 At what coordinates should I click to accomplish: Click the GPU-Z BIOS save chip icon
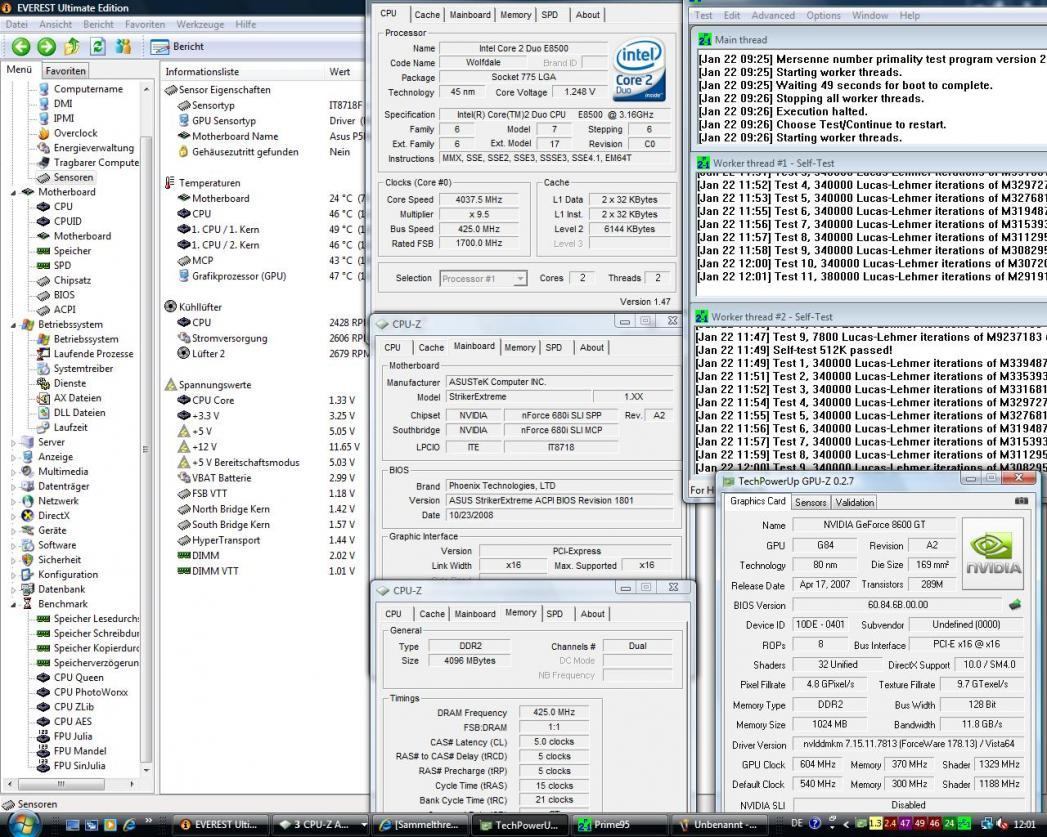click(x=1015, y=605)
